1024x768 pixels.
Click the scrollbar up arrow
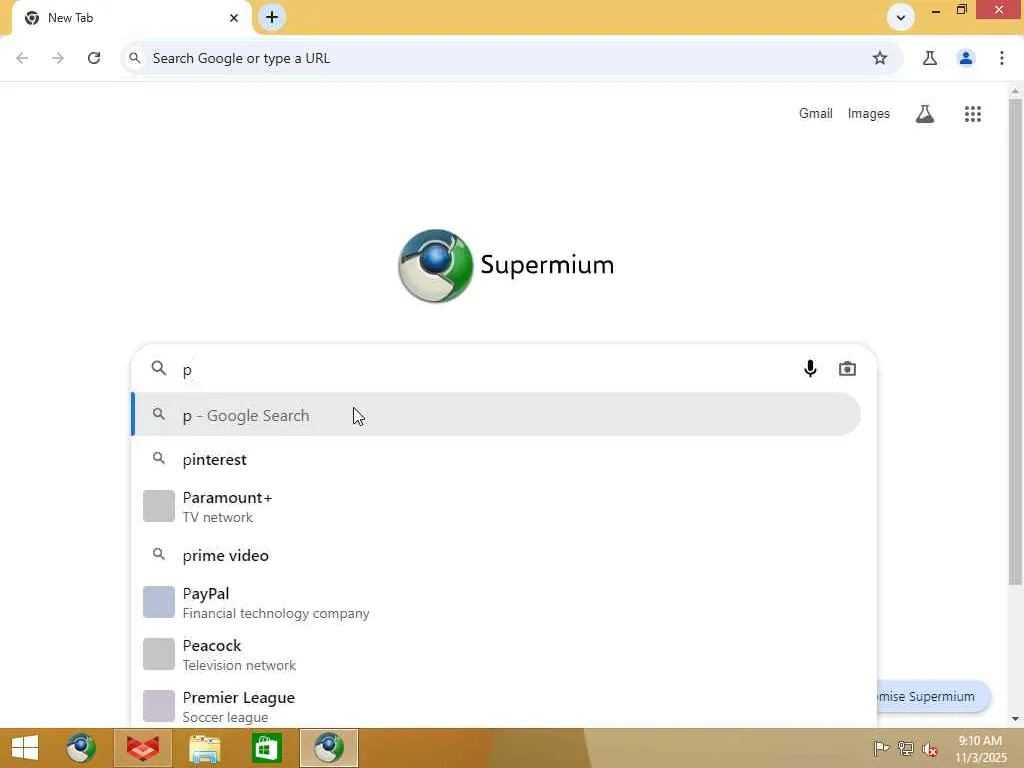[x=1015, y=89]
